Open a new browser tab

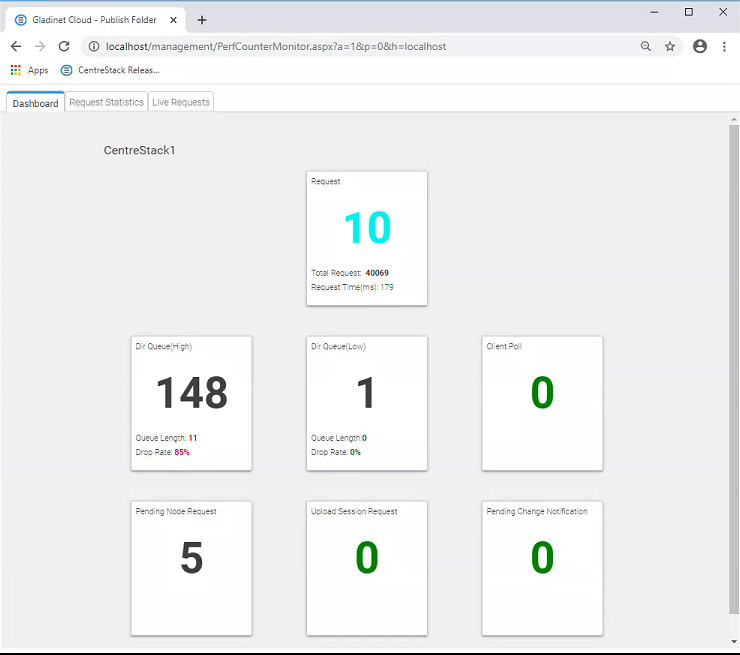click(x=202, y=20)
